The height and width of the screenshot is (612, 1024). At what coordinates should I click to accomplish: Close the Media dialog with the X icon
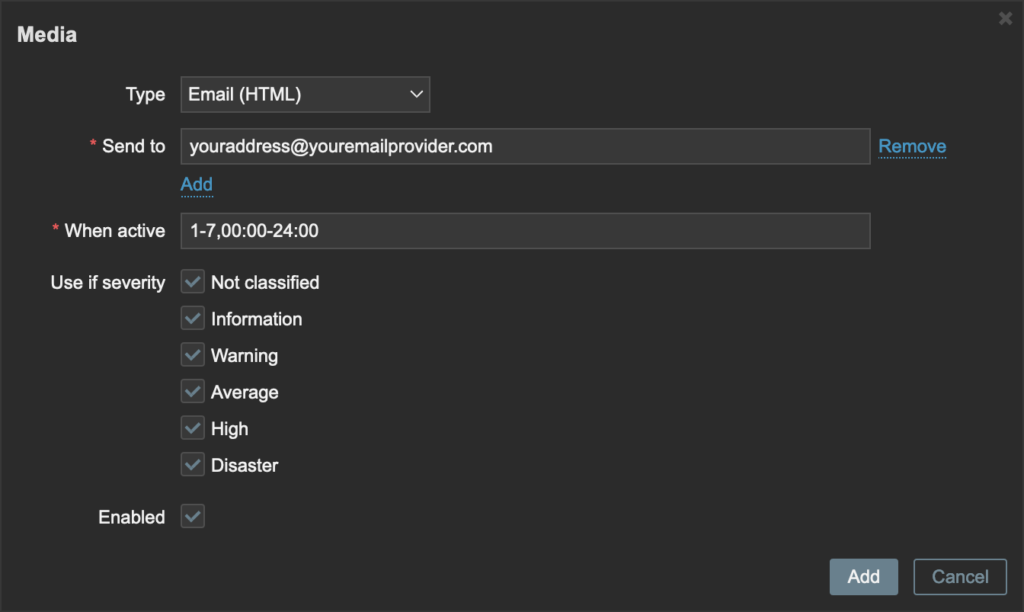(1005, 18)
